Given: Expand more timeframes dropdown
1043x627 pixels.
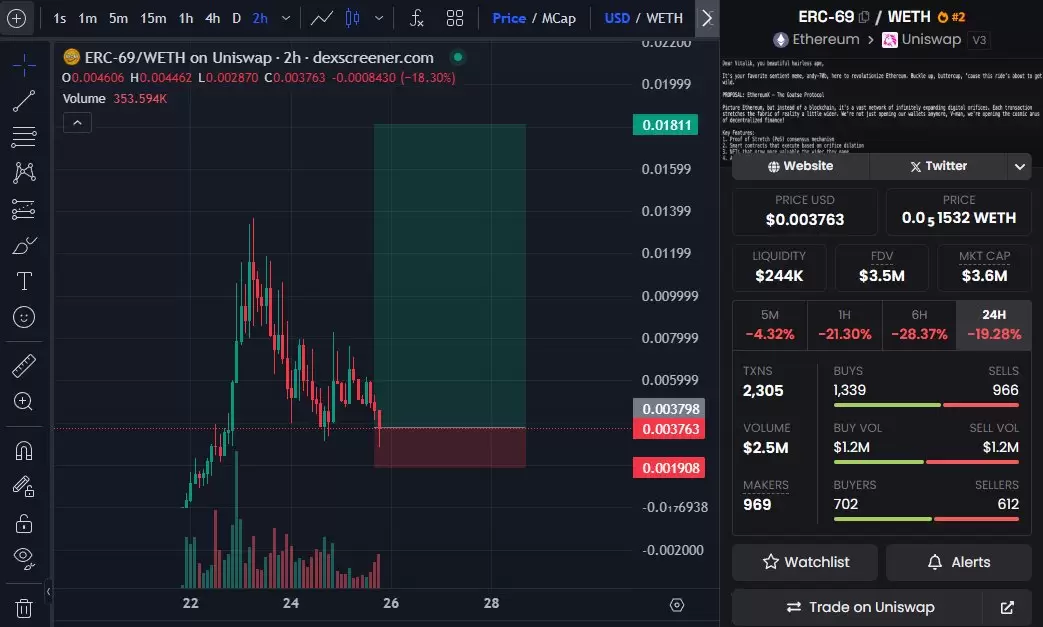Looking at the screenshot, I should point(286,18).
